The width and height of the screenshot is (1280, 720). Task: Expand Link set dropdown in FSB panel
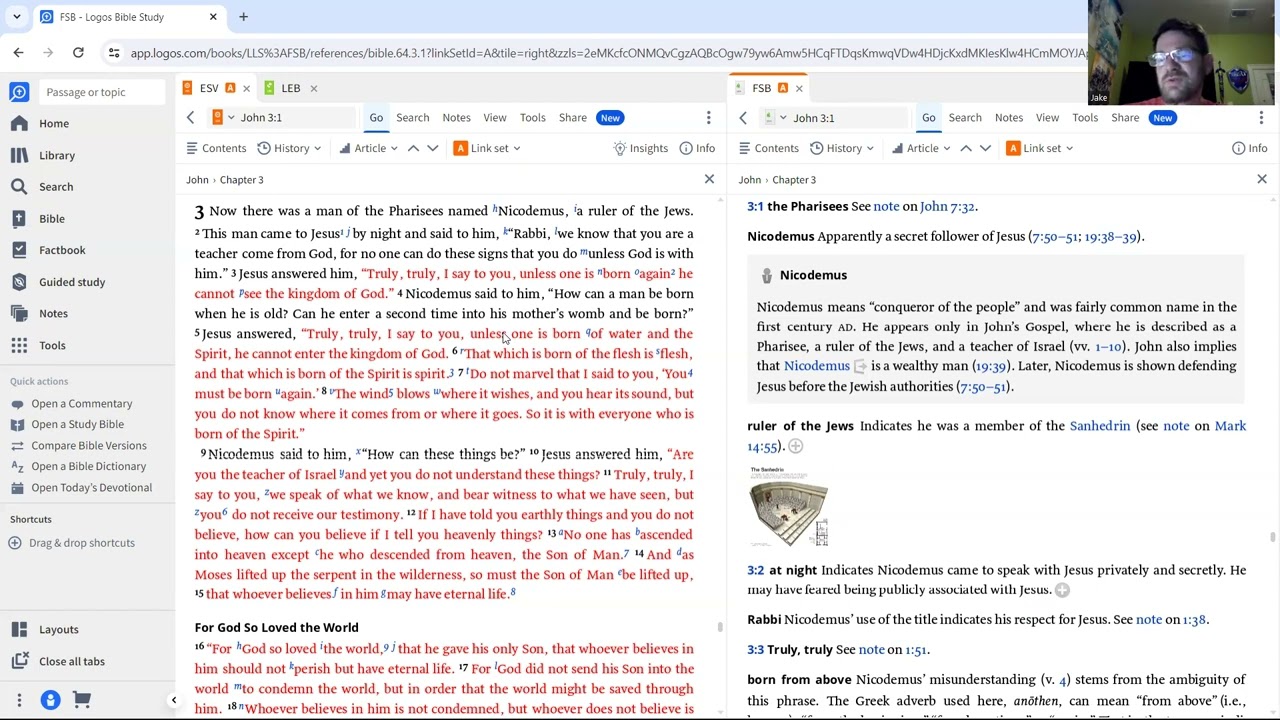1040,148
